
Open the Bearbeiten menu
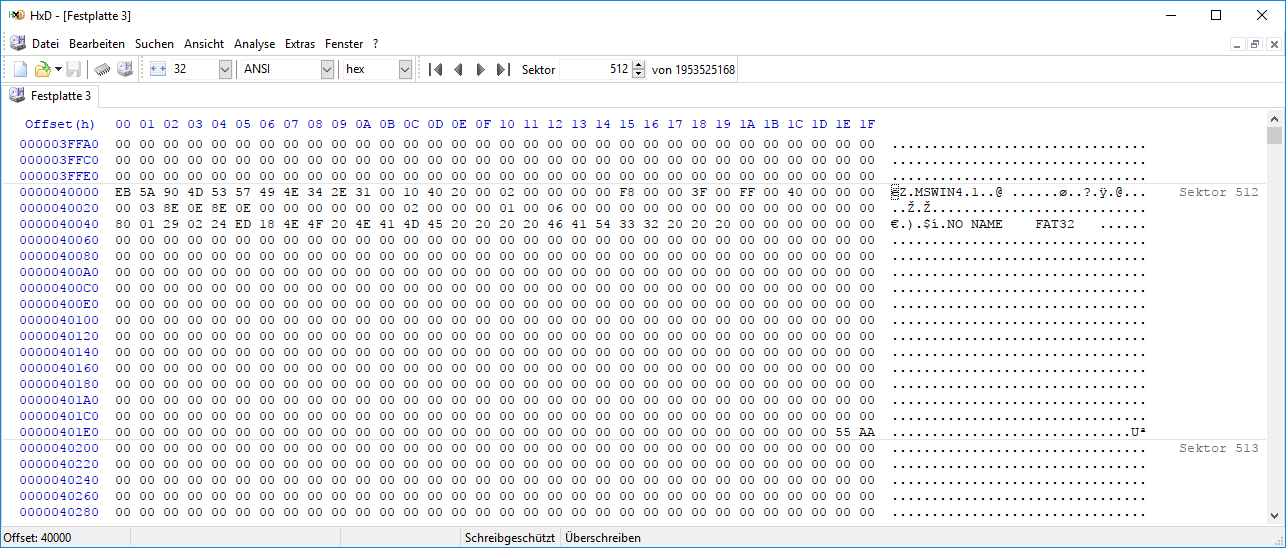pyautogui.click(x=97, y=44)
